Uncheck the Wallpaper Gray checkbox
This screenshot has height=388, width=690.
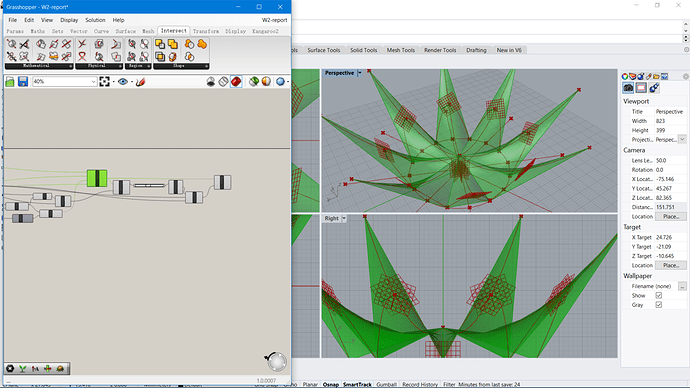pos(659,305)
